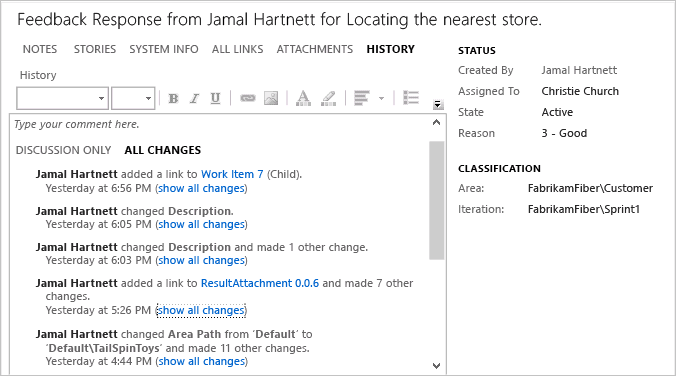Image resolution: width=676 pixels, height=376 pixels.
Task: Click the Area value 'FabrikamFiber\Customer'
Action: [590, 188]
